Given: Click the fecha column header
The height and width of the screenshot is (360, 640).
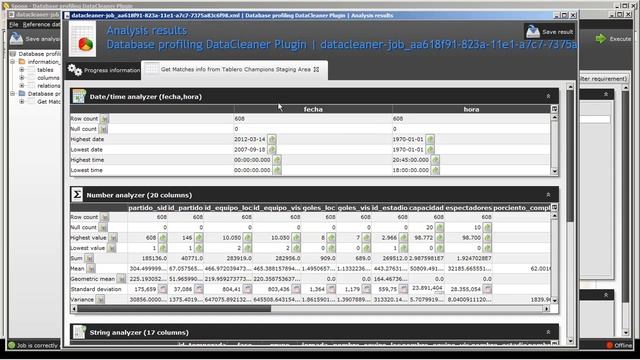Looking at the screenshot, I should (313, 109).
